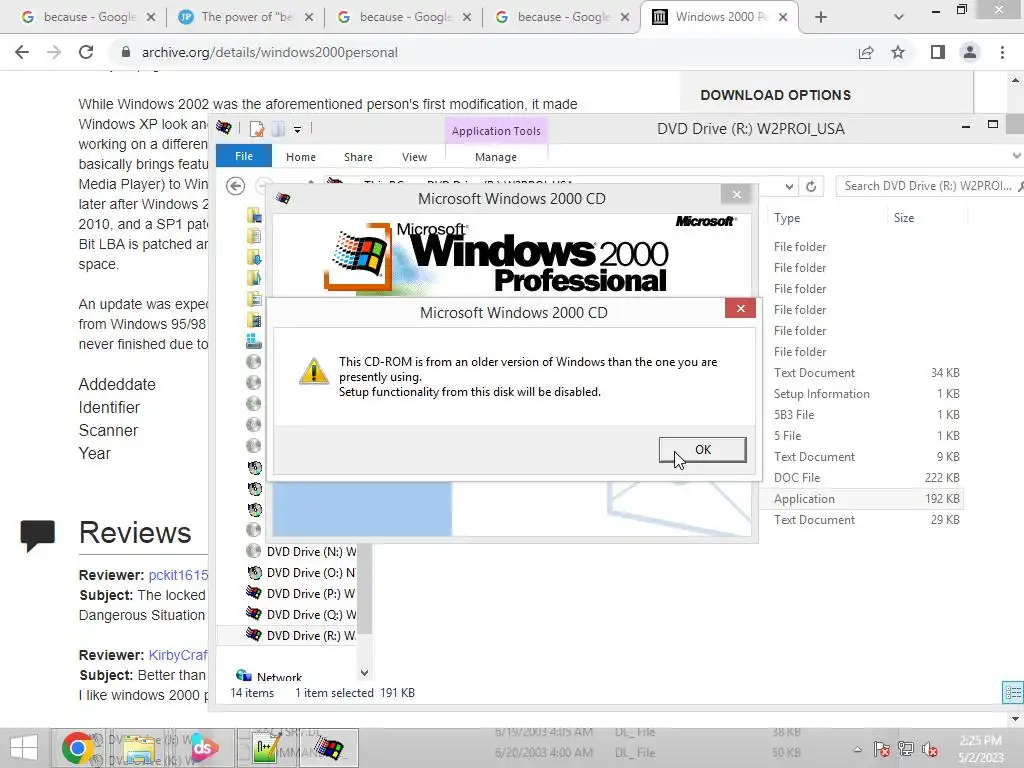
Task: Open reviewer pckit1615 profile link
Action: pos(178,575)
